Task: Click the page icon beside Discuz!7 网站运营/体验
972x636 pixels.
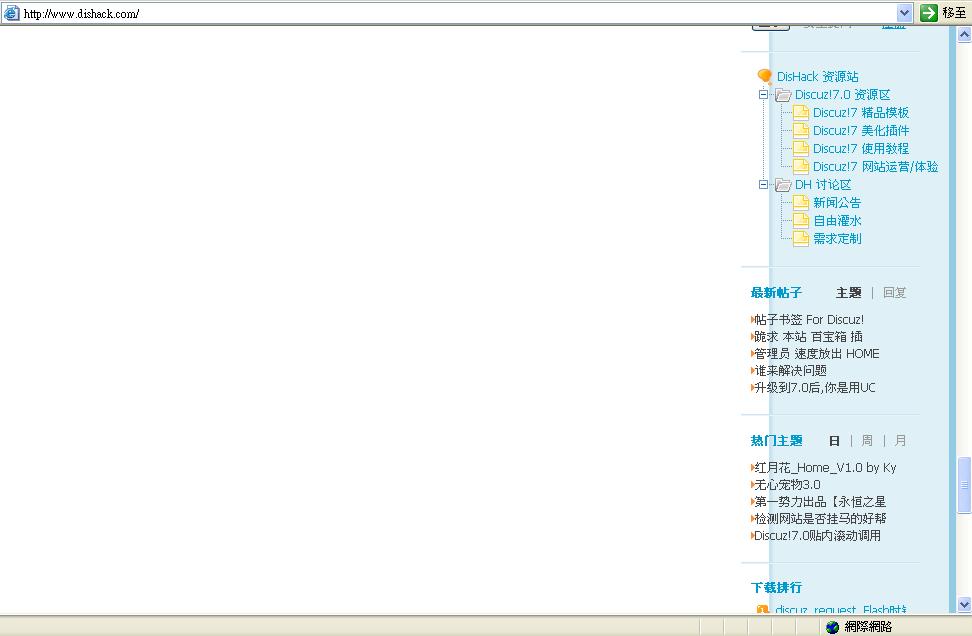Action: pos(801,167)
